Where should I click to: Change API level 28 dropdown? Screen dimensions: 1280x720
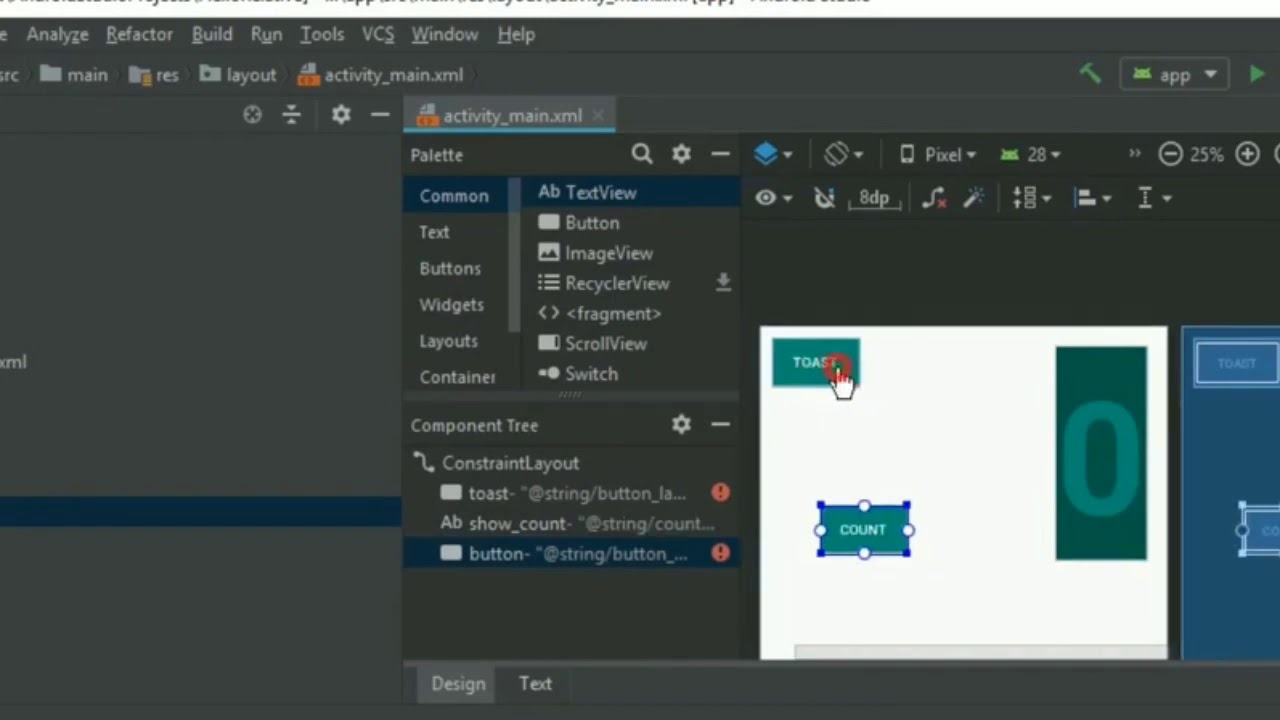(x=1030, y=154)
